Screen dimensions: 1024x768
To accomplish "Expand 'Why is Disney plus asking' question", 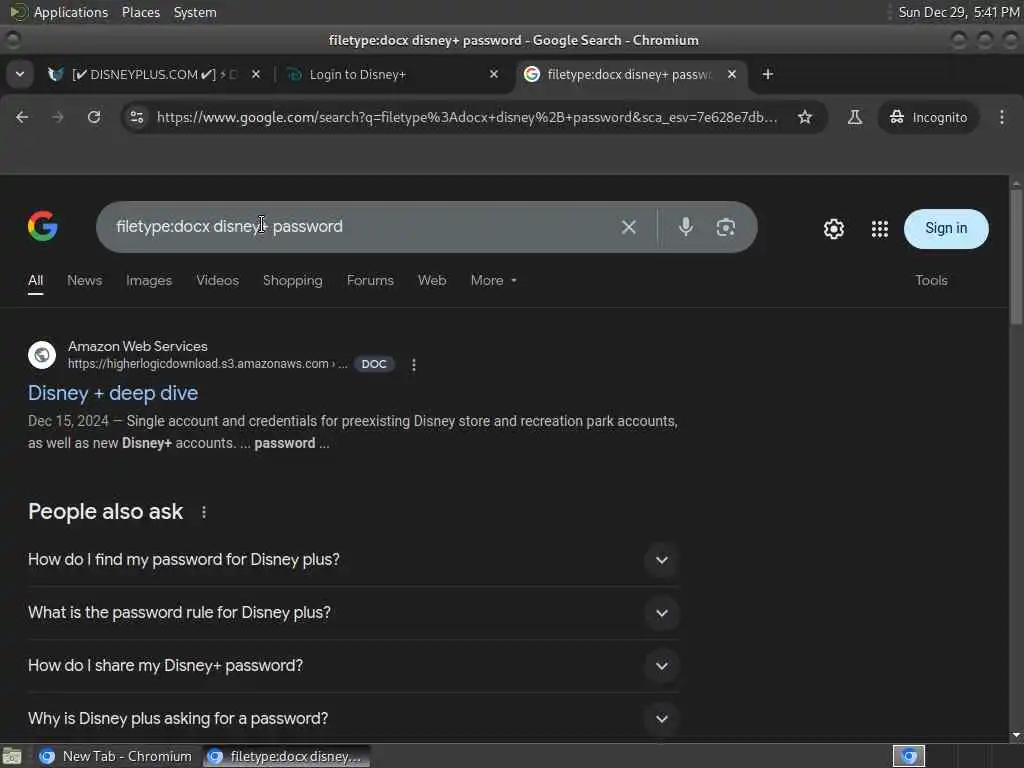I will pyautogui.click(x=353, y=718).
